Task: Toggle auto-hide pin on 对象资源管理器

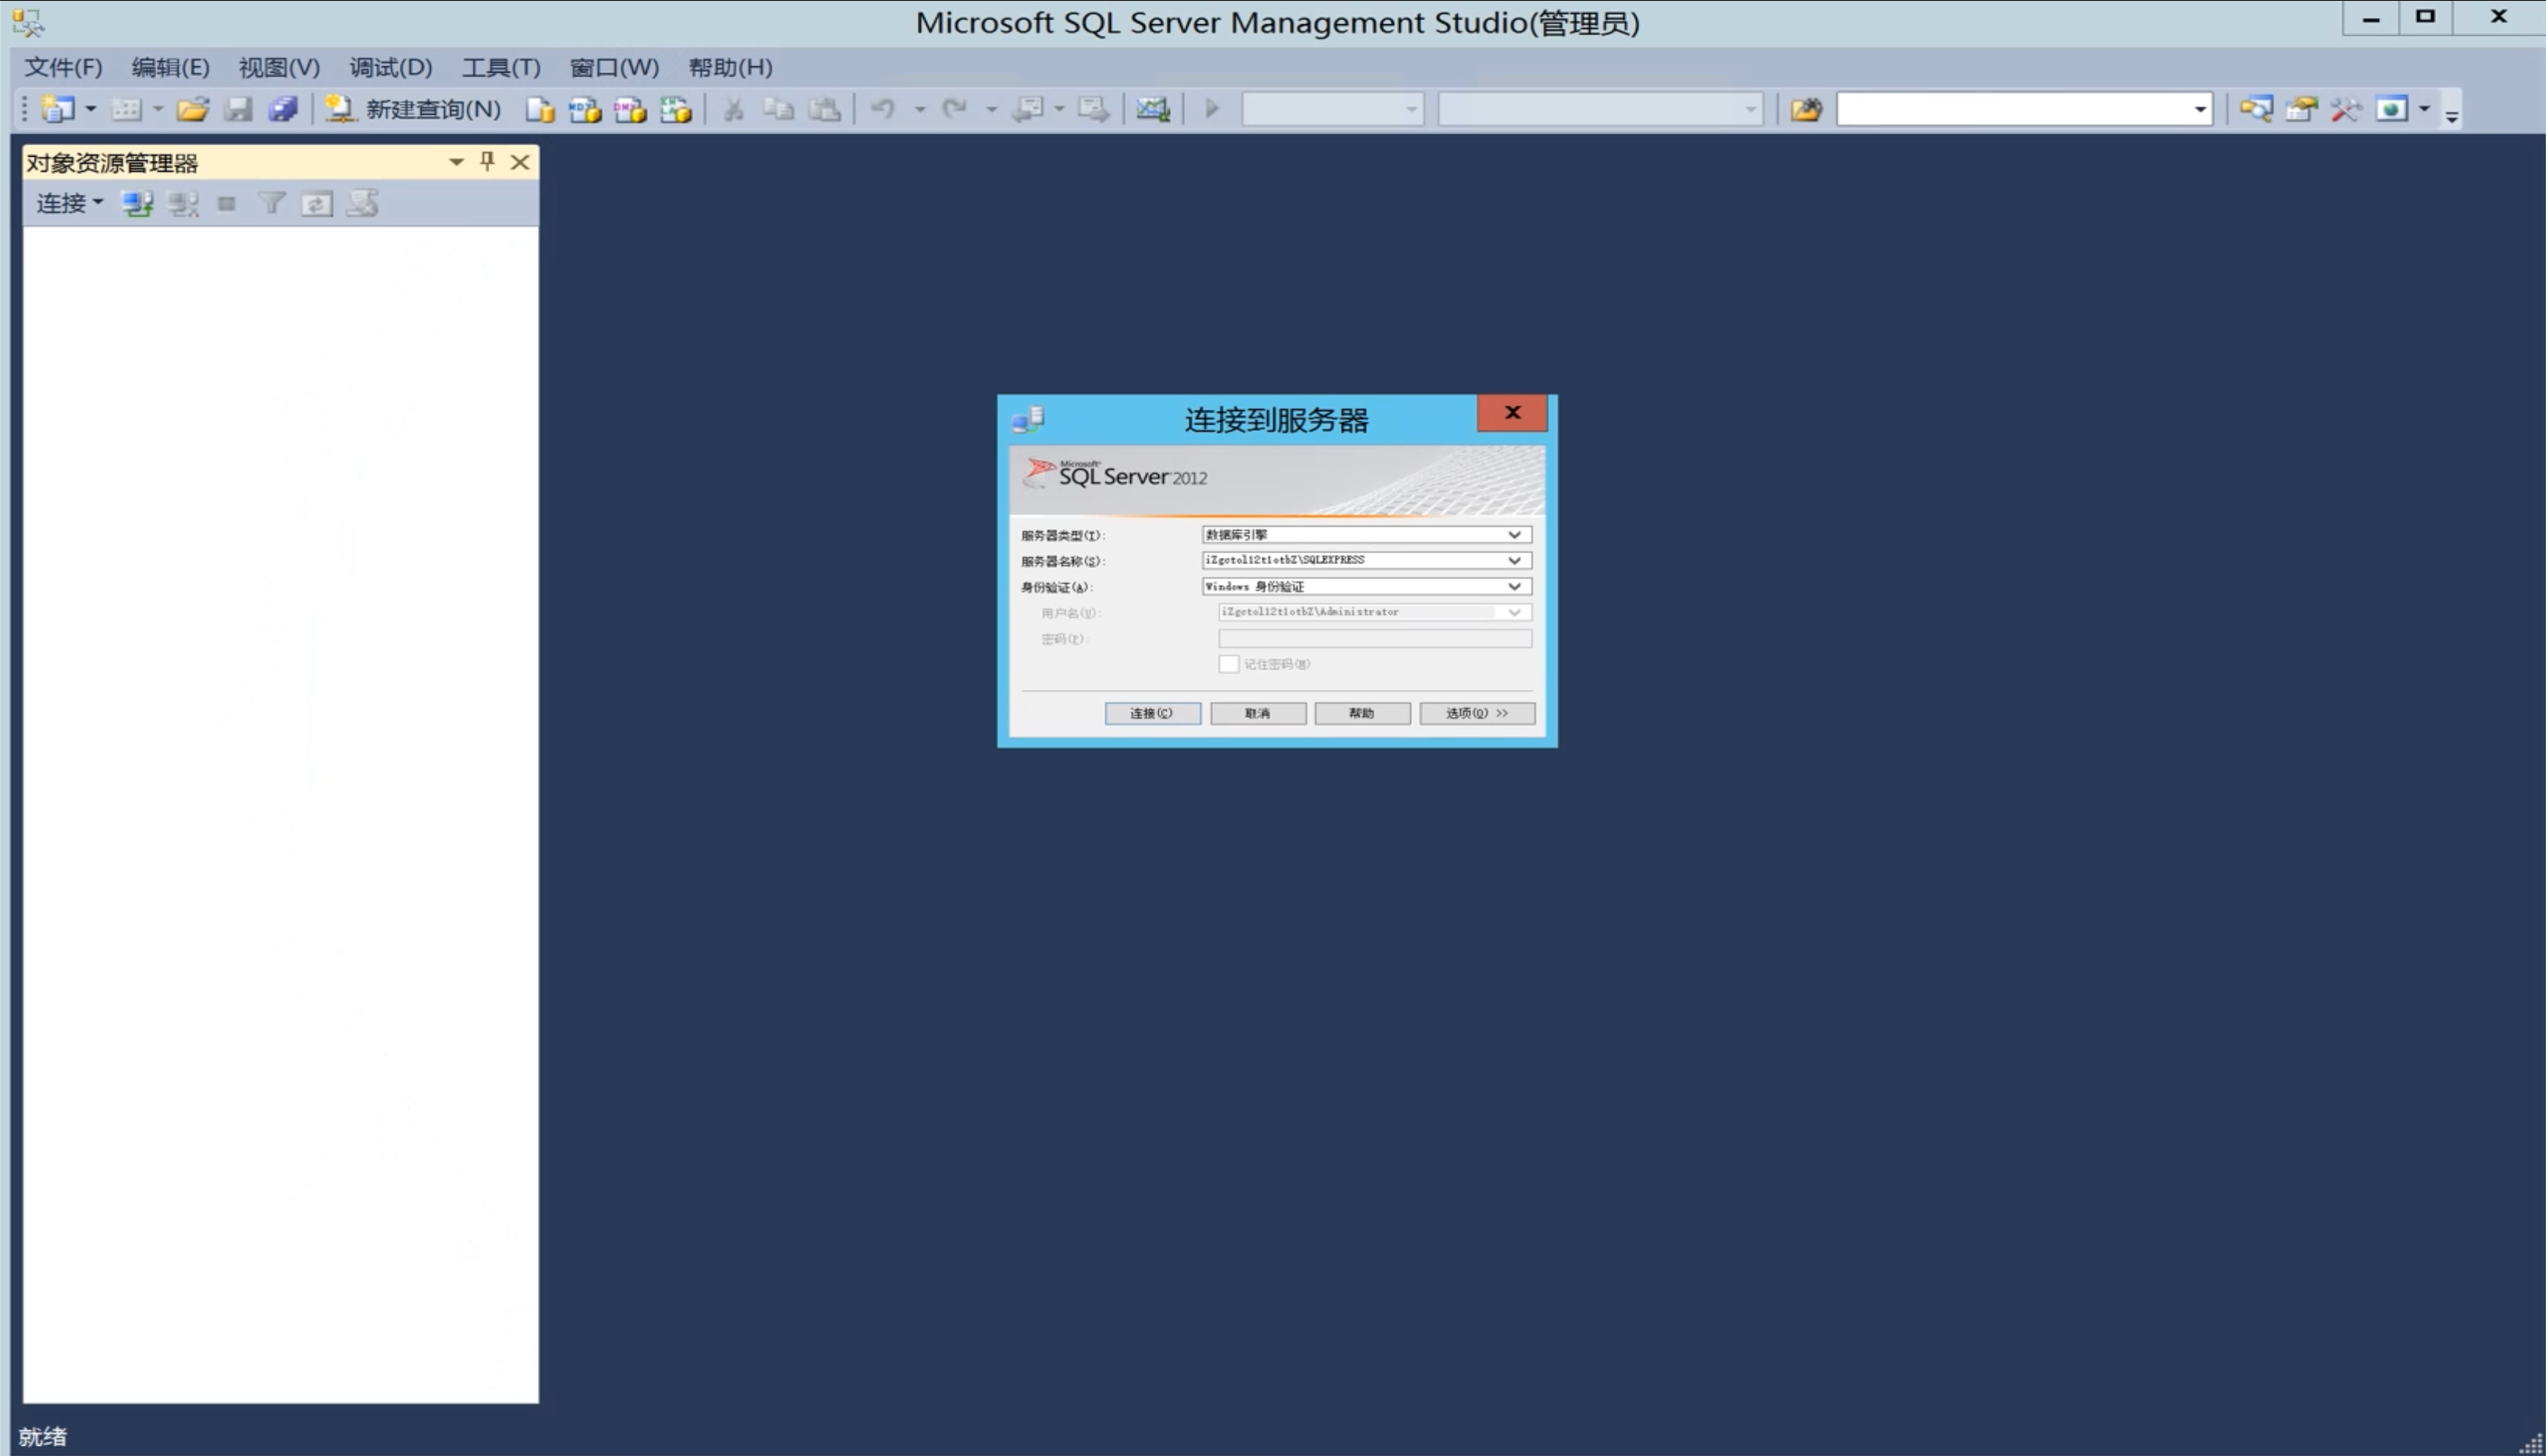Action: (487, 162)
